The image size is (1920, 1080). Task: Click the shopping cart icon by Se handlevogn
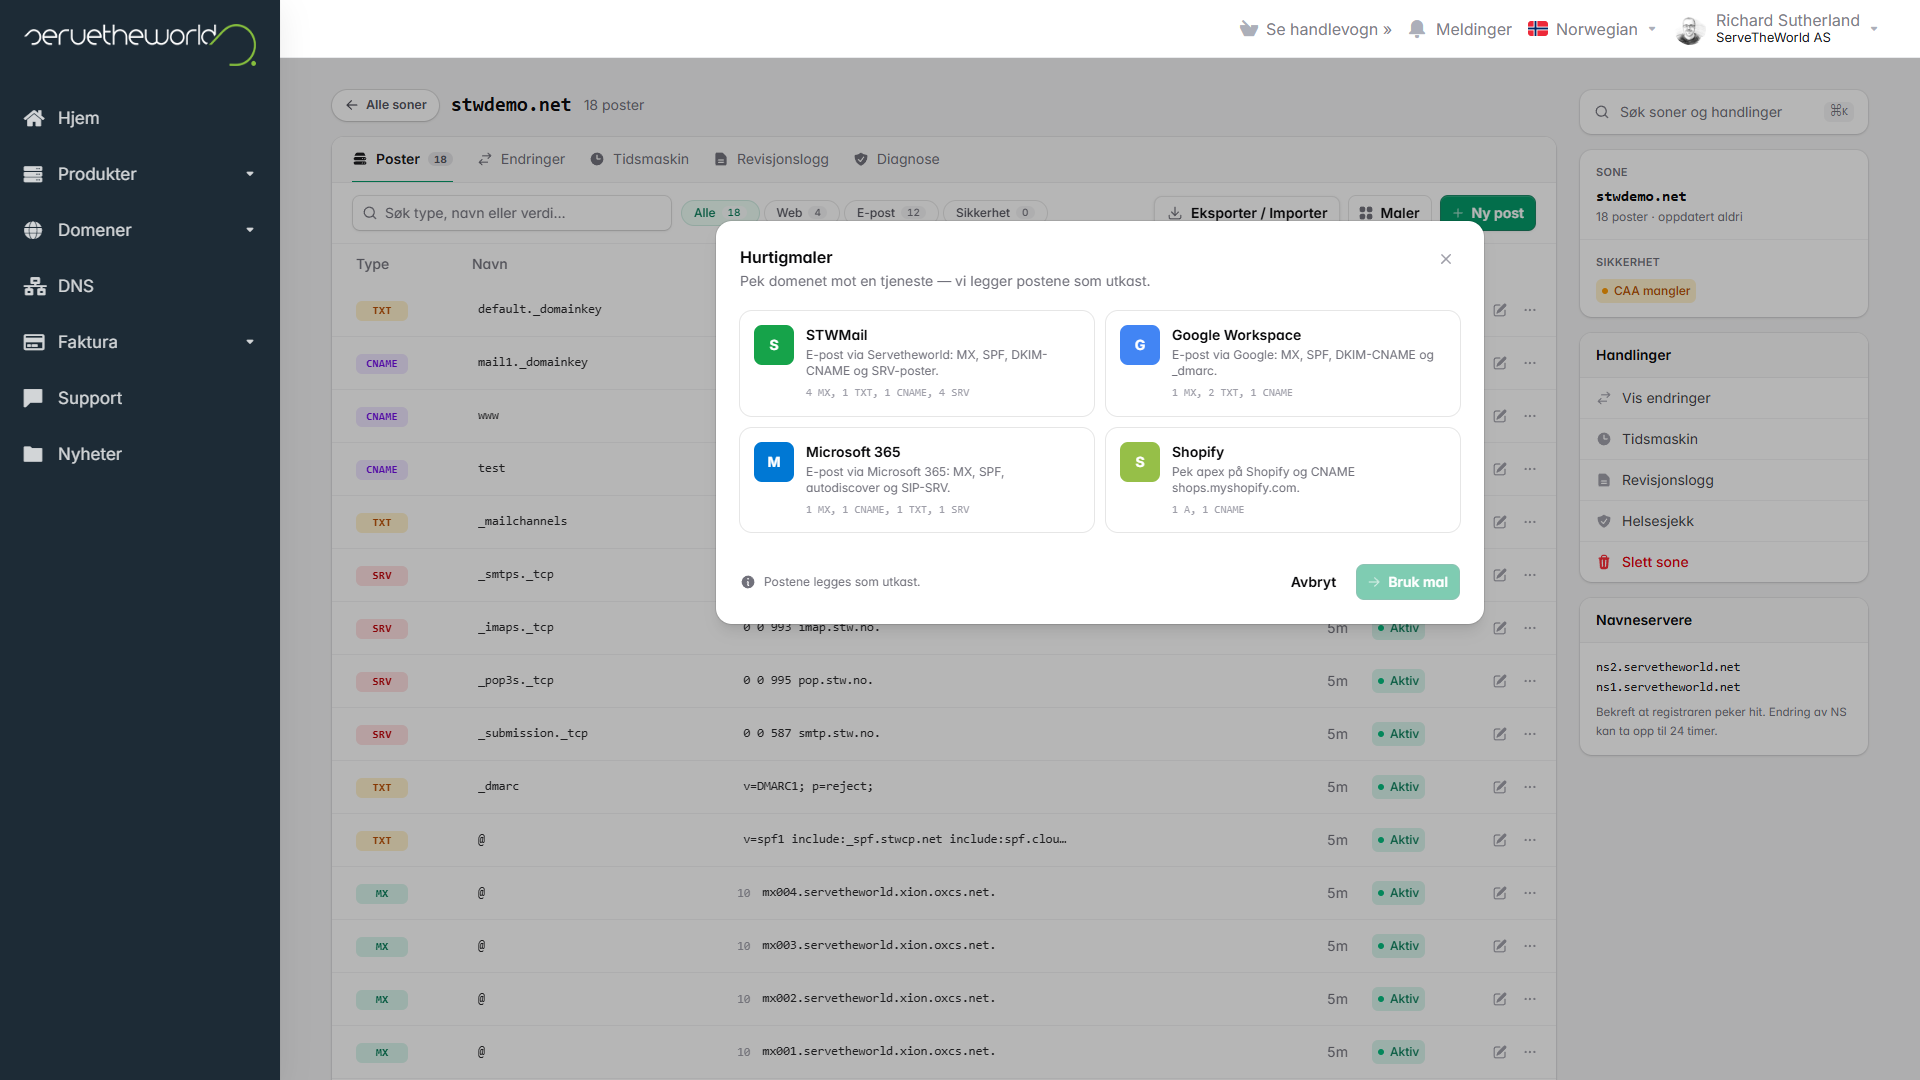(x=1248, y=29)
